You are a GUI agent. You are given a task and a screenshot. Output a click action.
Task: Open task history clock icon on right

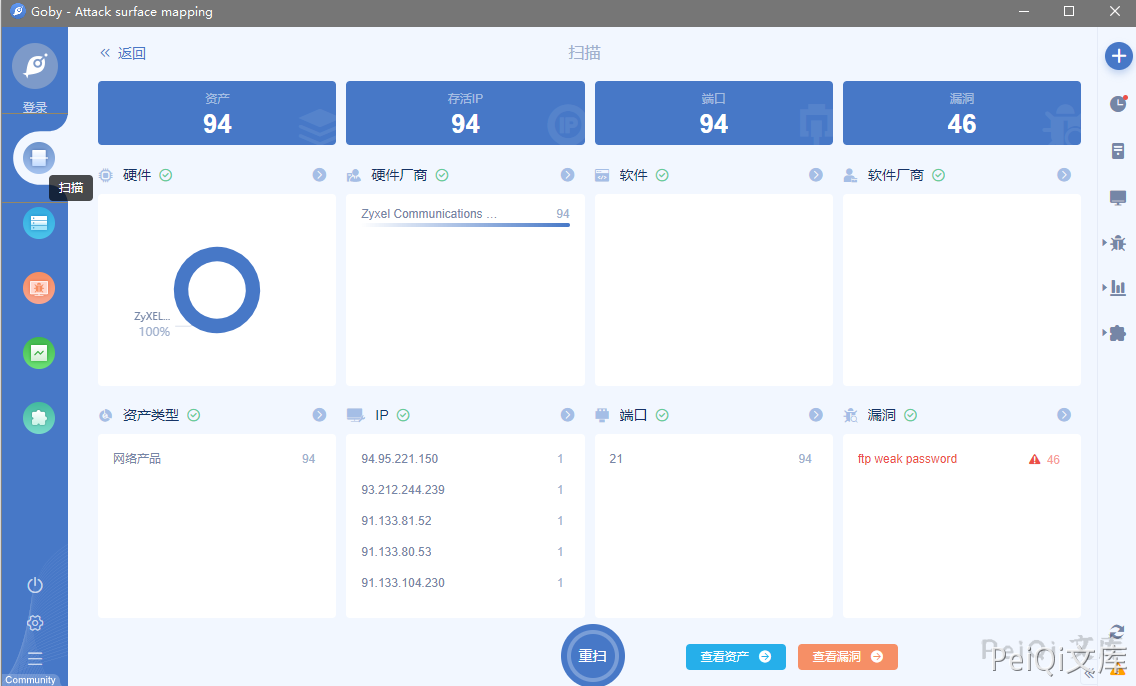pos(1118,104)
